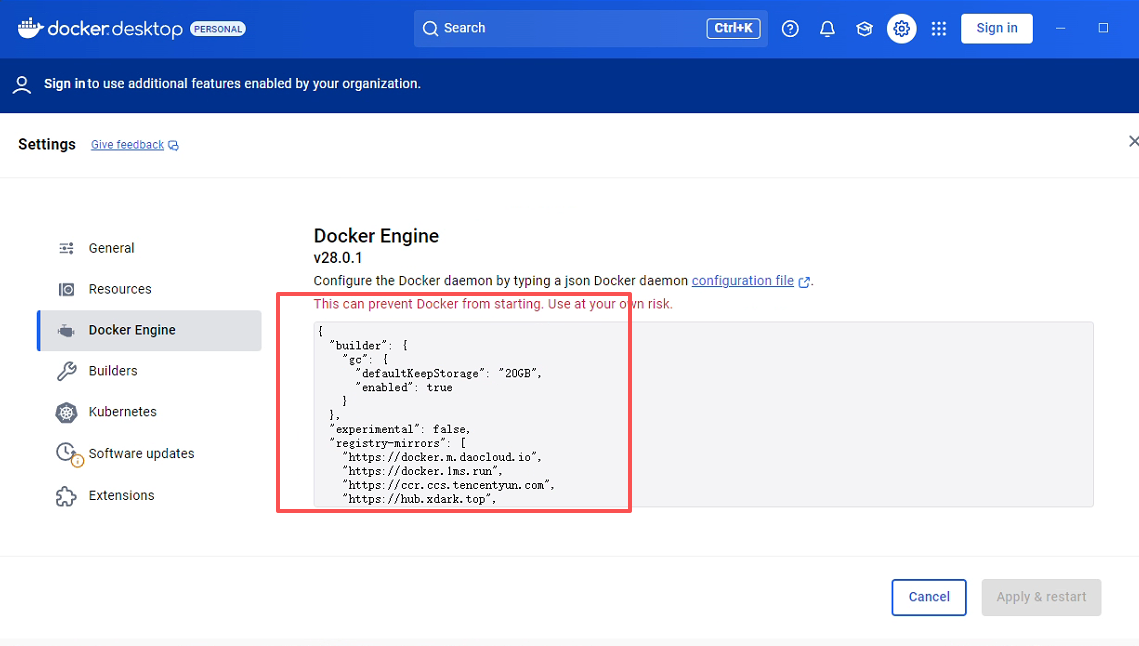Click the feedback icon next to Give feedback
Viewport: 1139px width, 646px height.
[x=174, y=145]
